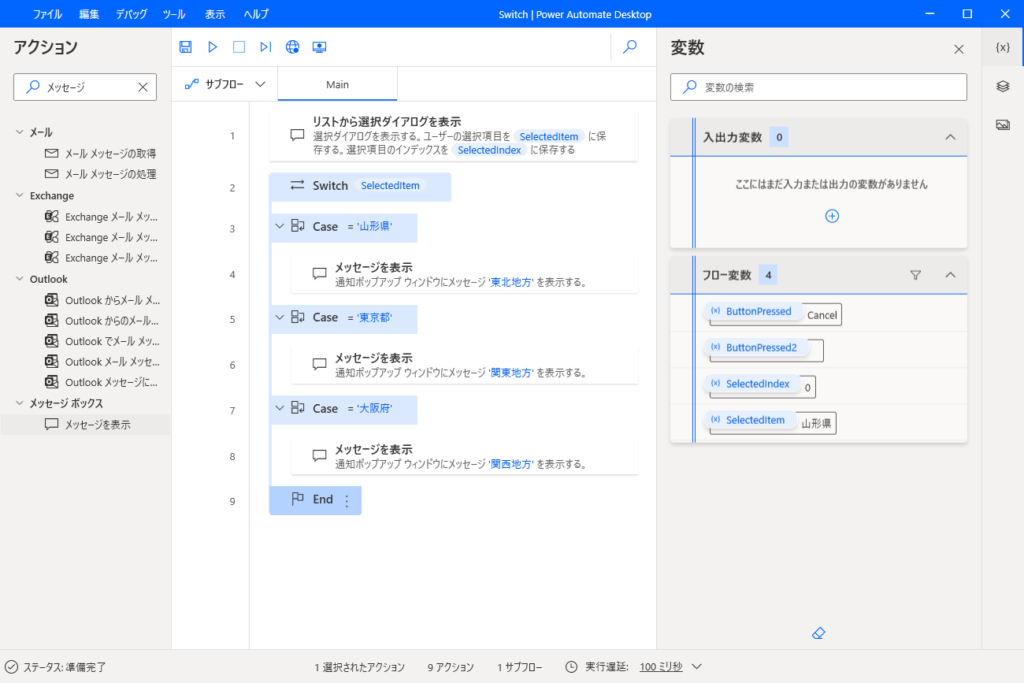Click the End flag icon
Screen dimensions: 1024x683
[x=298, y=499]
